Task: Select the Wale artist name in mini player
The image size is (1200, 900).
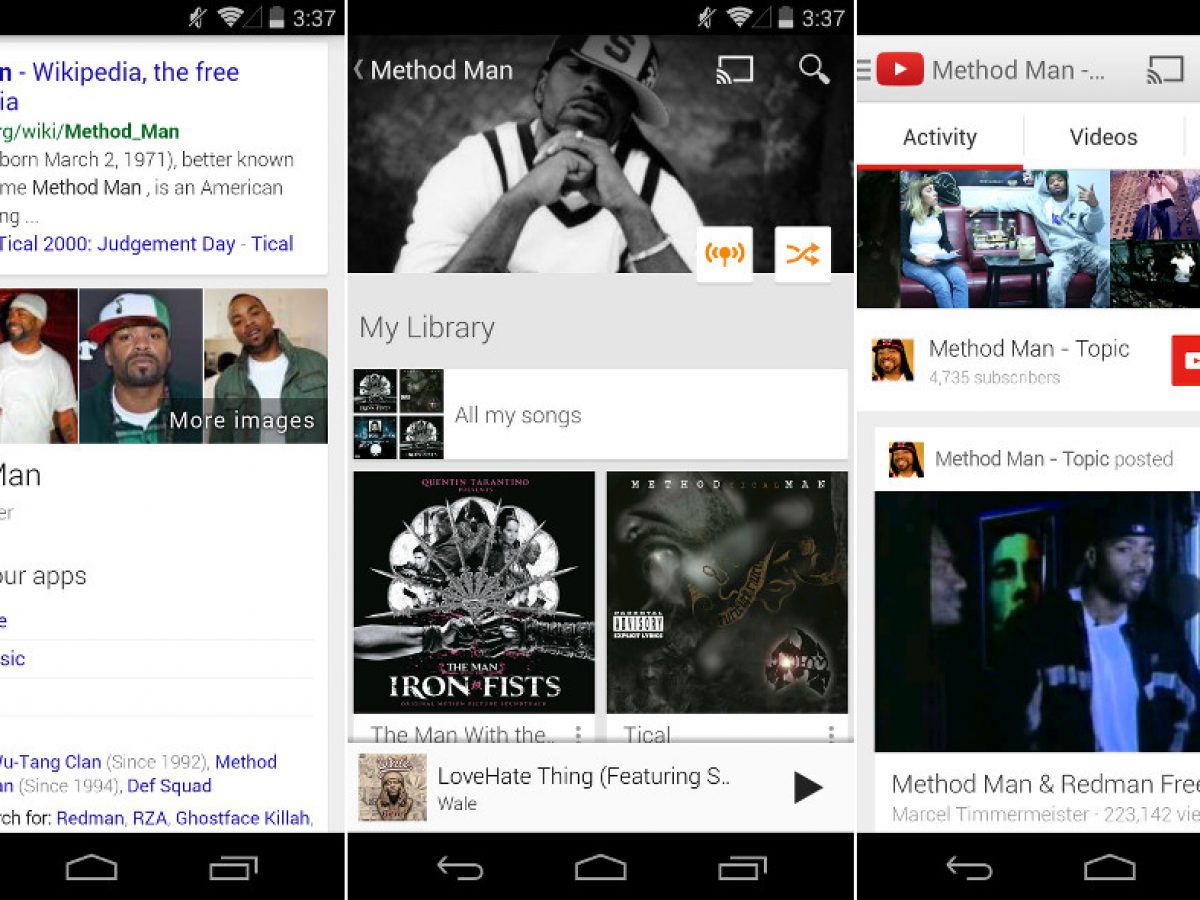Action: pos(457,803)
